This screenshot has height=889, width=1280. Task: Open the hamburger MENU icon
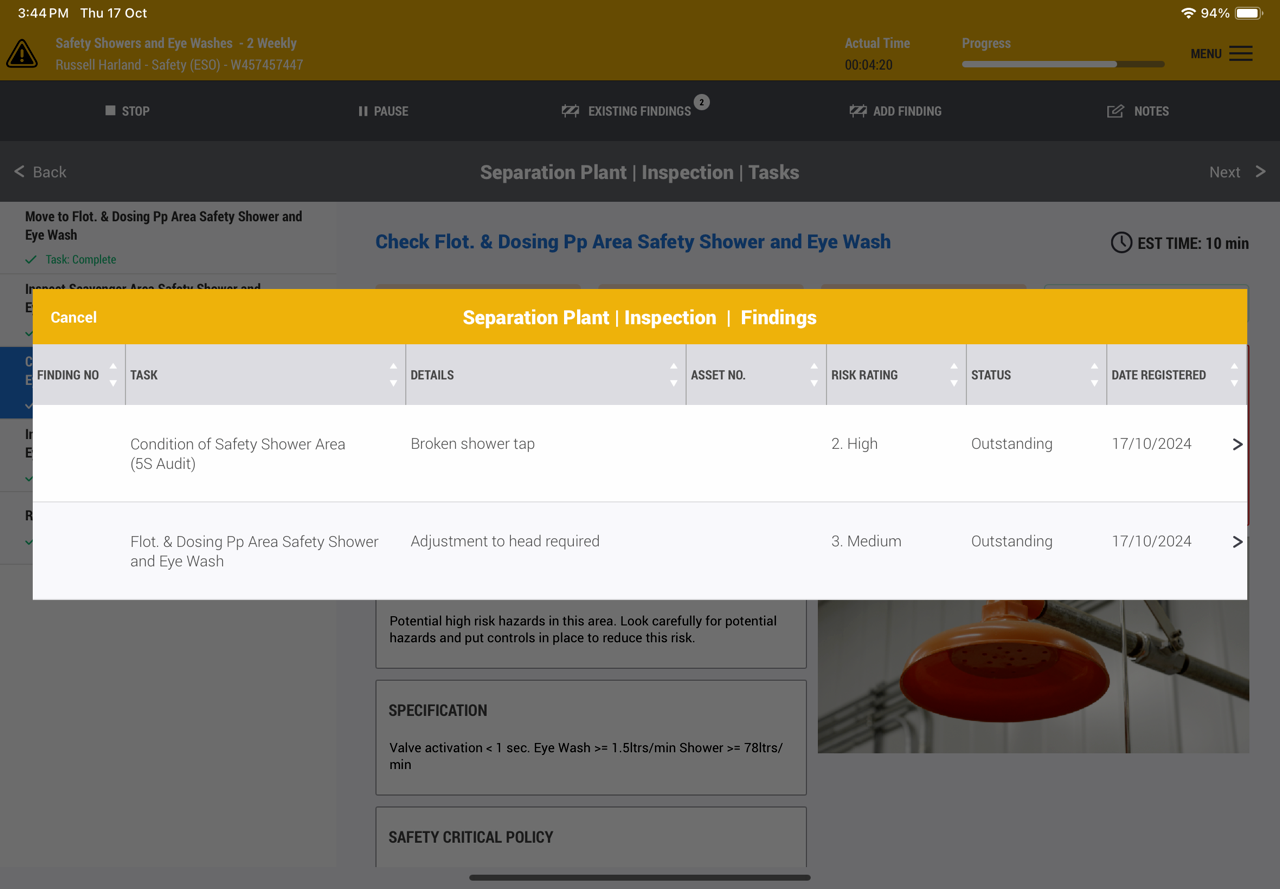[1241, 54]
